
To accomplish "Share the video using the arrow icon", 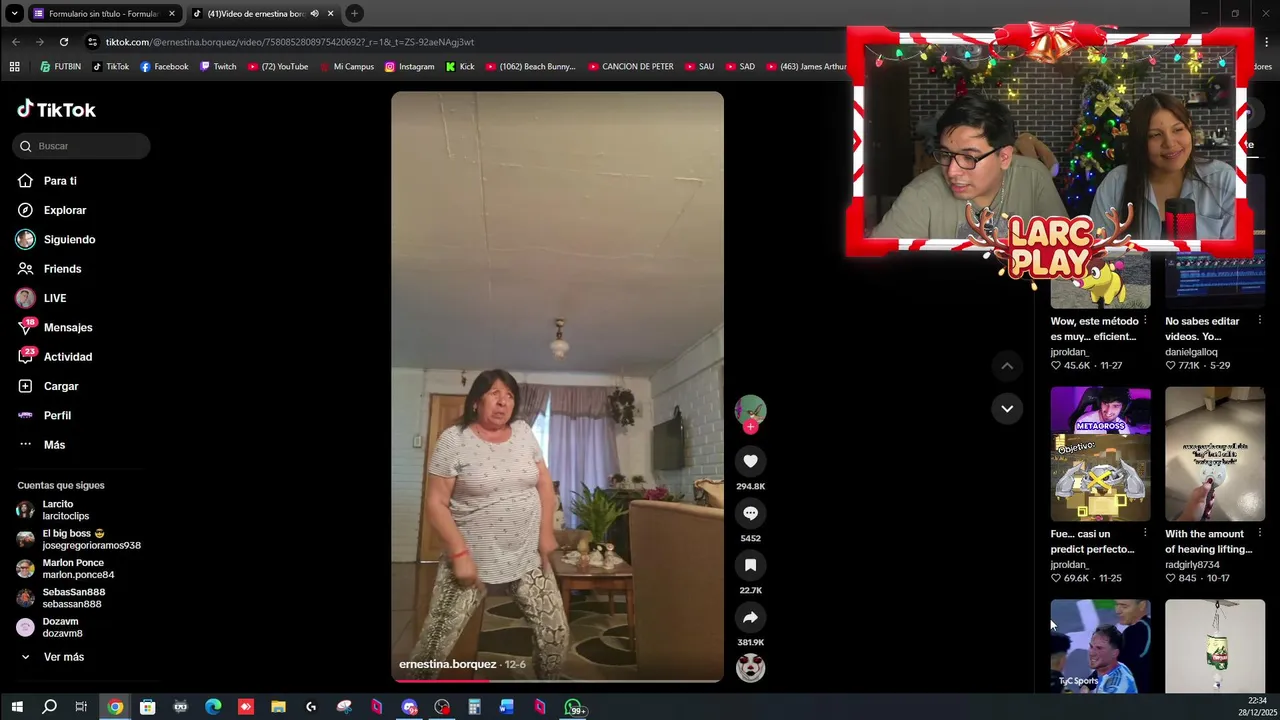I will (x=750, y=617).
